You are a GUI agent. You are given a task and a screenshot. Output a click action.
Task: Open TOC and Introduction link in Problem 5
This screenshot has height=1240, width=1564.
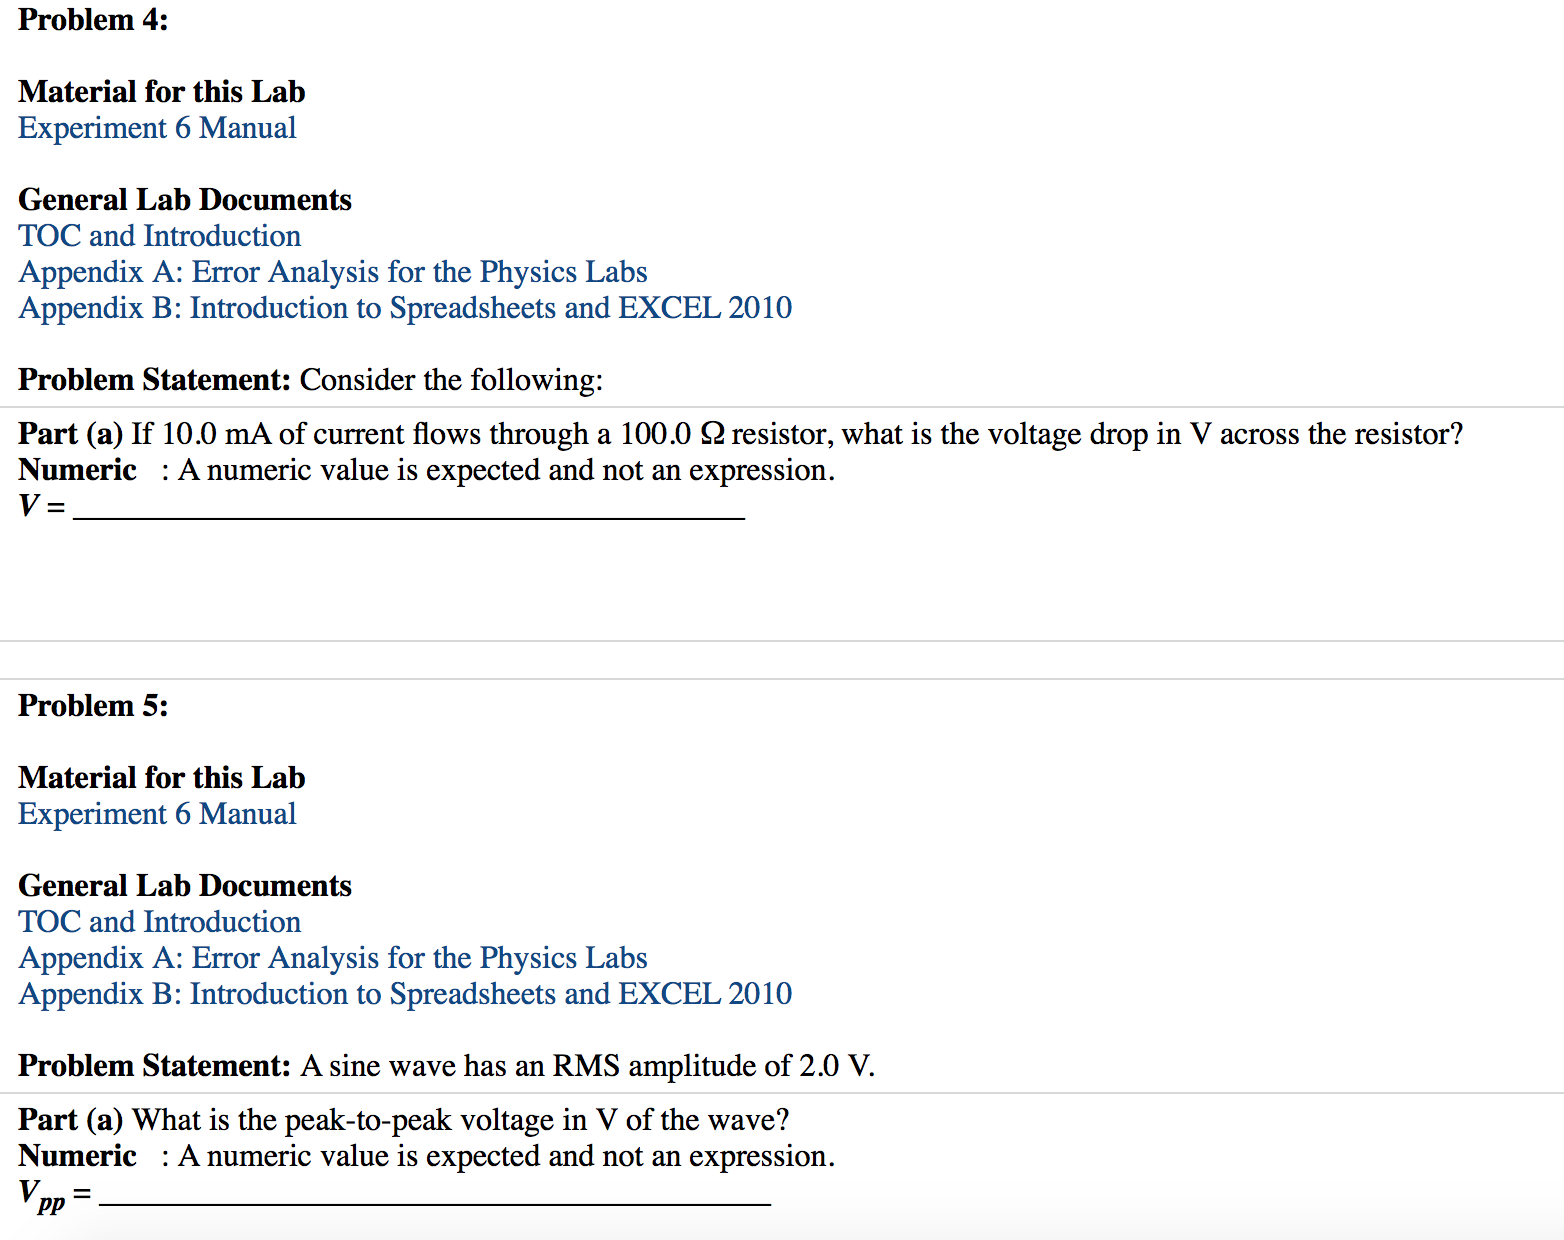160,922
